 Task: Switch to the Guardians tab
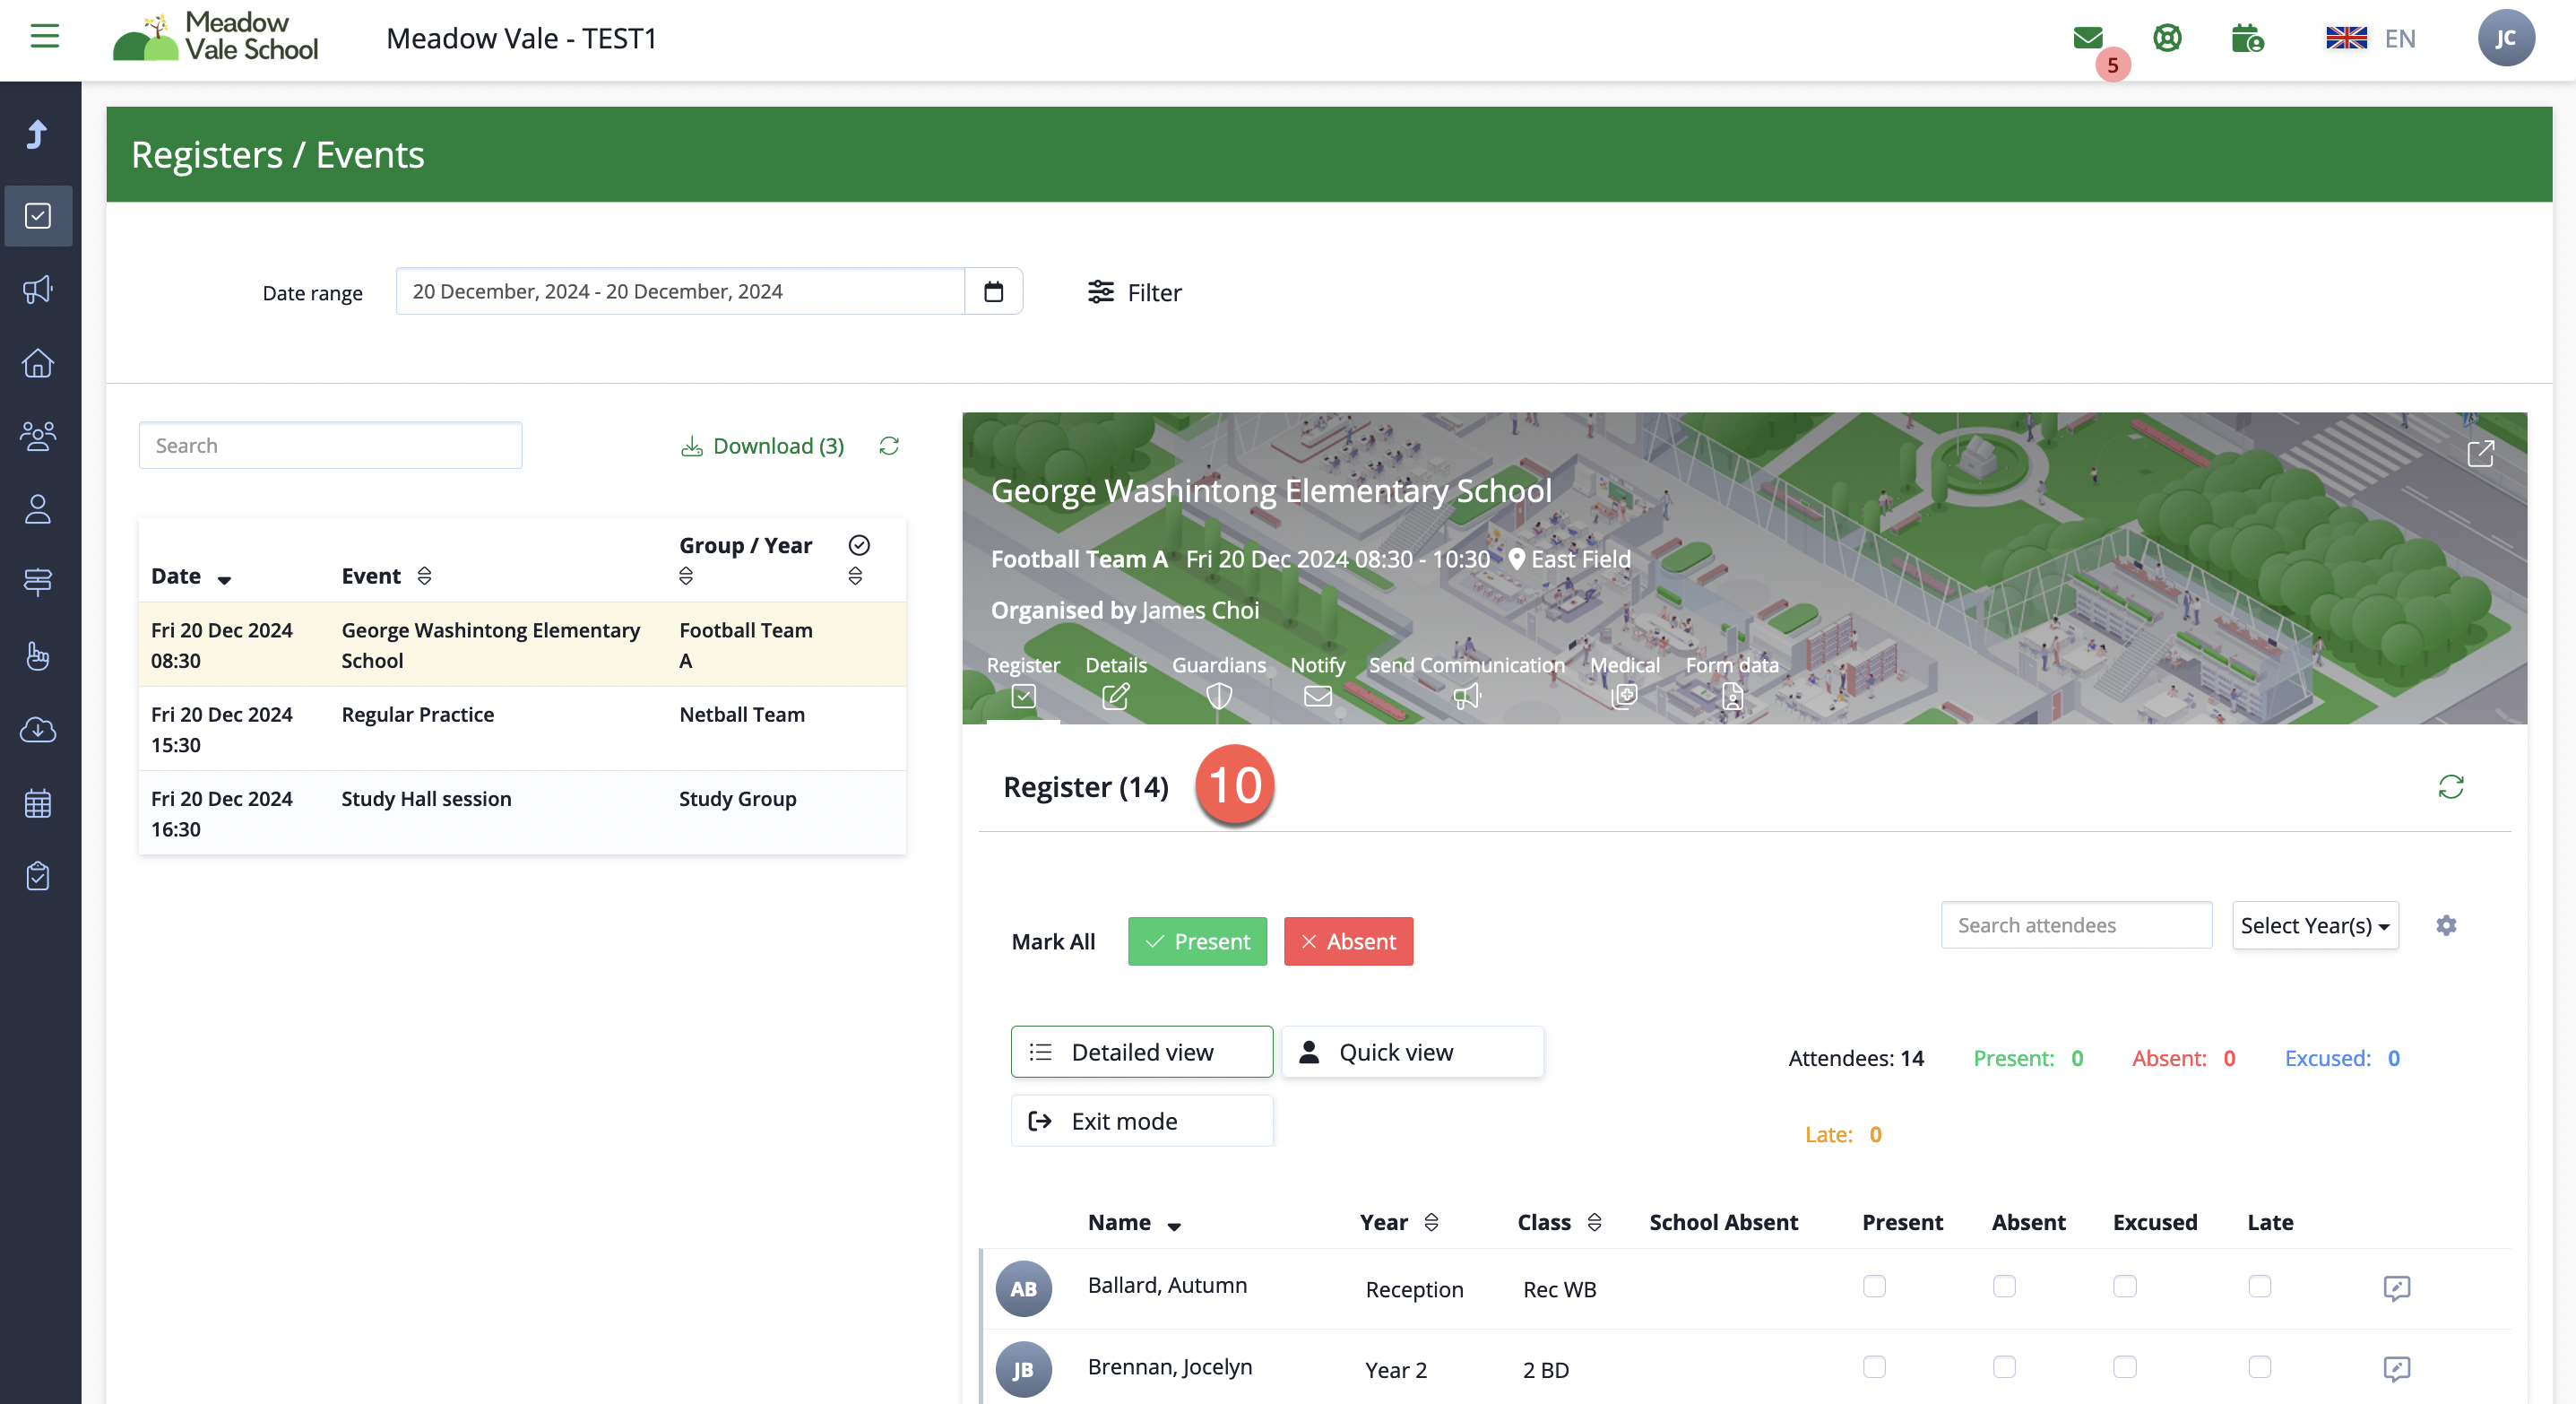[1218, 681]
